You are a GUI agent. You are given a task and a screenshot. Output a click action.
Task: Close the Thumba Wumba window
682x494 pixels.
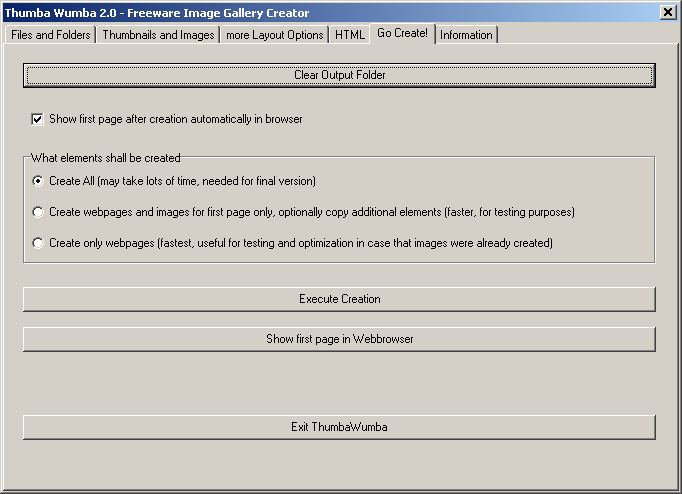tap(668, 12)
